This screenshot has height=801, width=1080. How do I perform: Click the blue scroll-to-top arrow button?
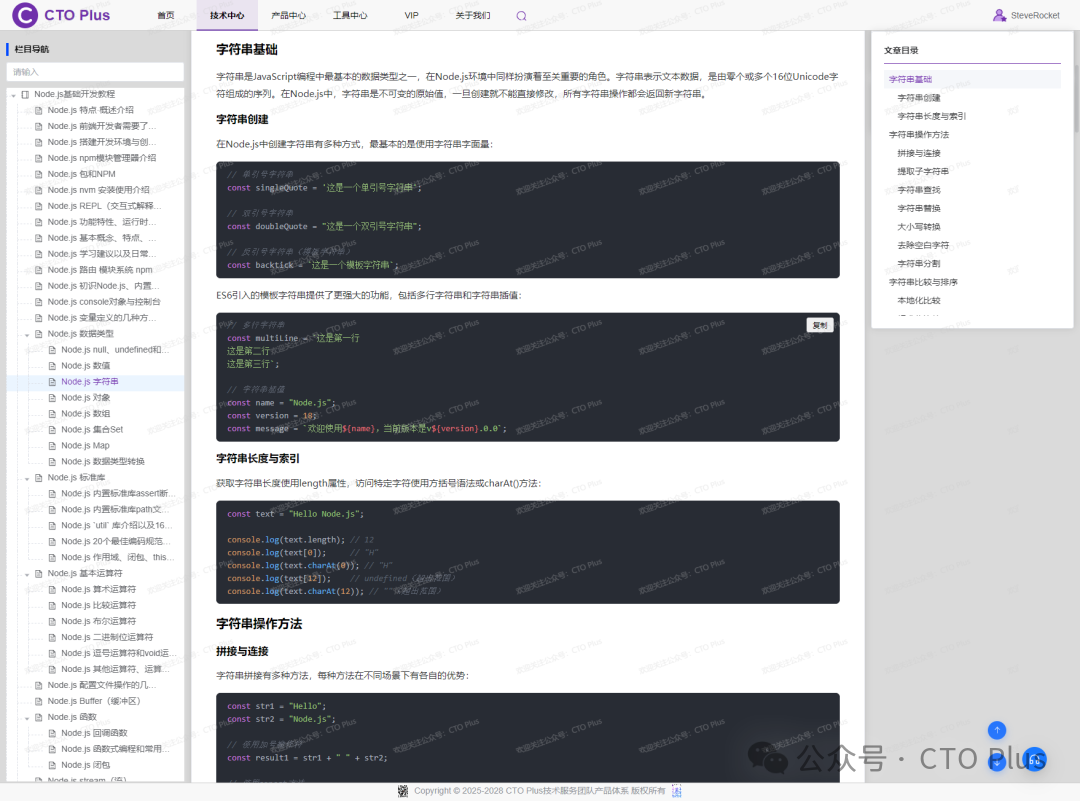tap(997, 730)
